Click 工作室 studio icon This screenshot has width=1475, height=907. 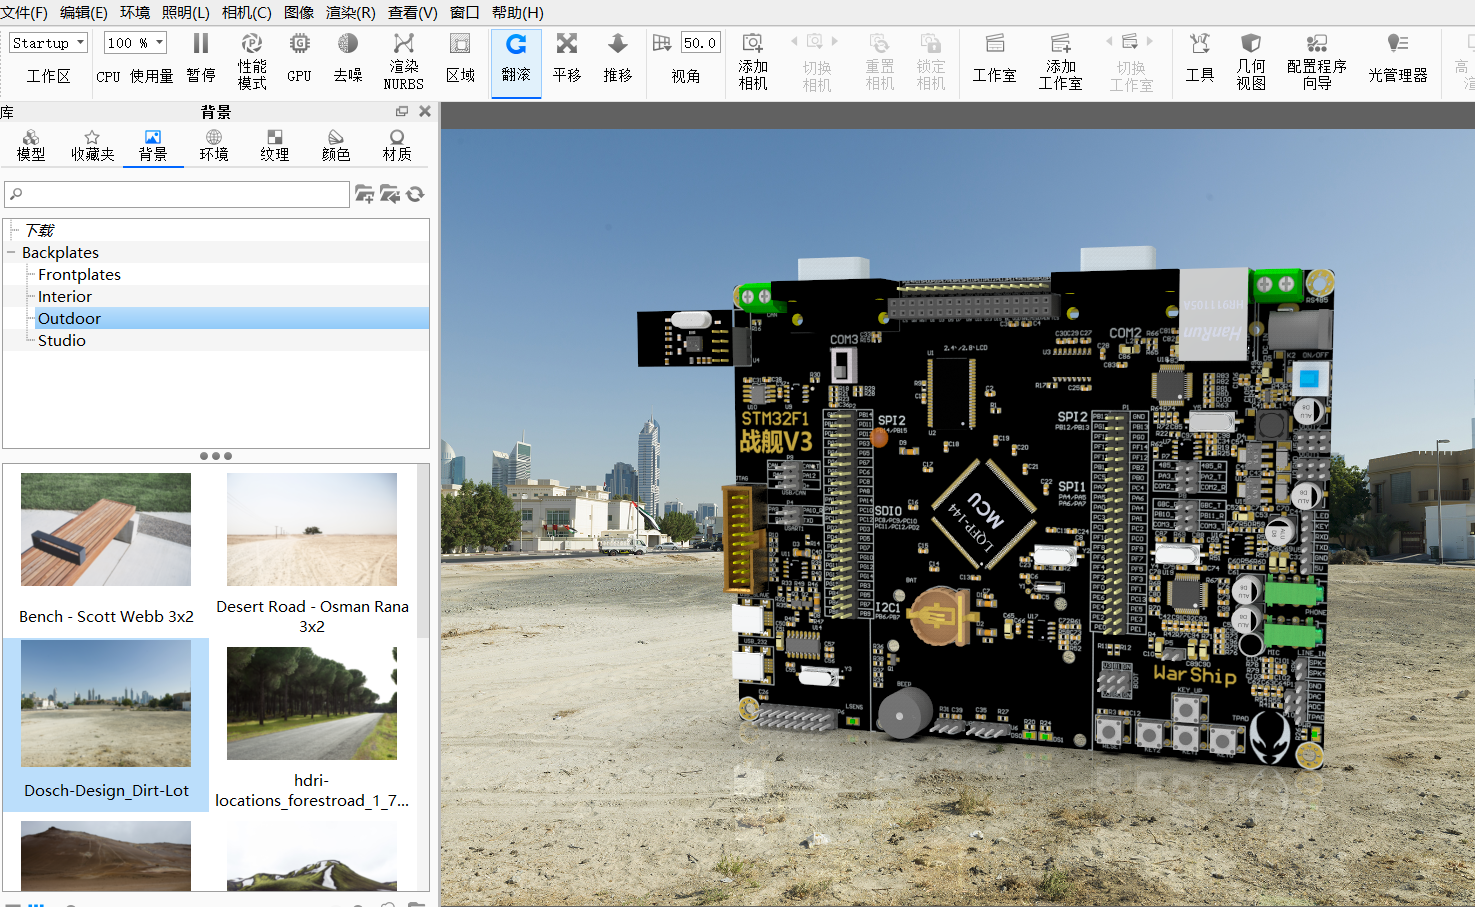[x=995, y=58]
